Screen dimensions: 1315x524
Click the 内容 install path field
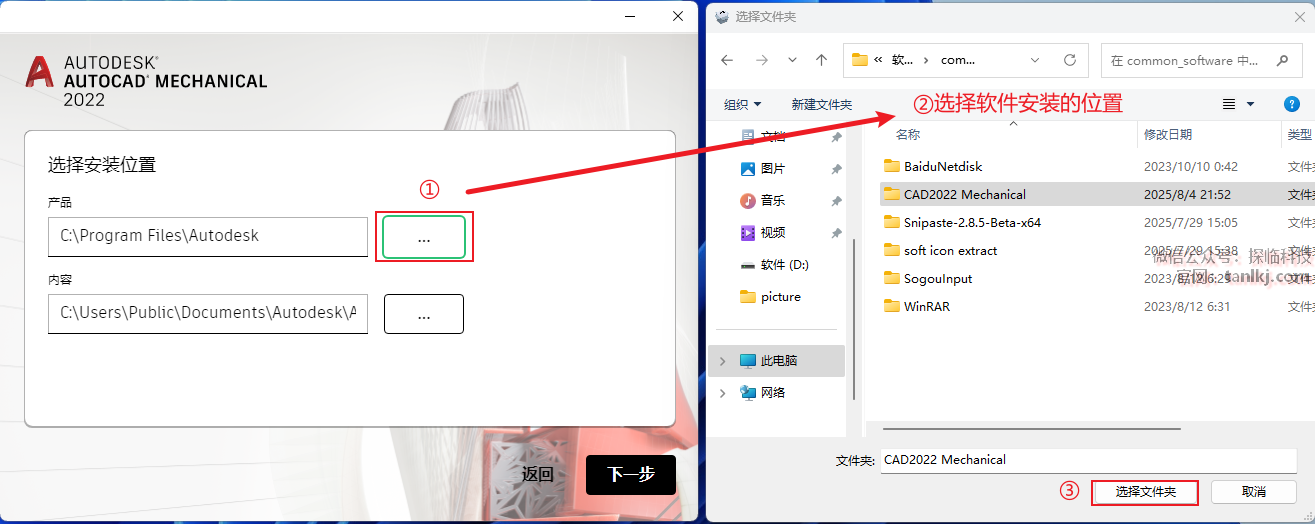click(x=208, y=314)
